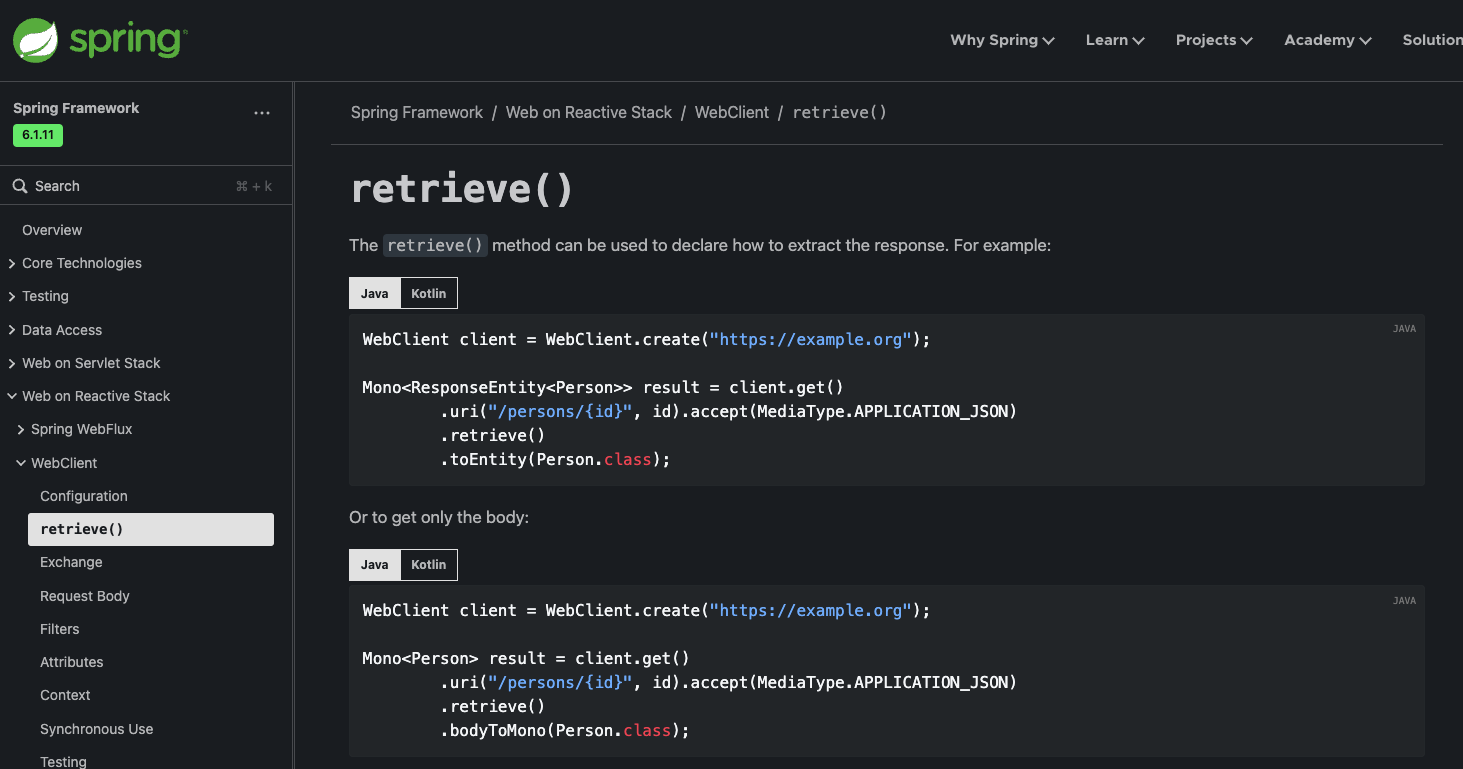Switch first code example to Kotlin
The height and width of the screenshot is (769, 1463).
click(x=429, y=293)
